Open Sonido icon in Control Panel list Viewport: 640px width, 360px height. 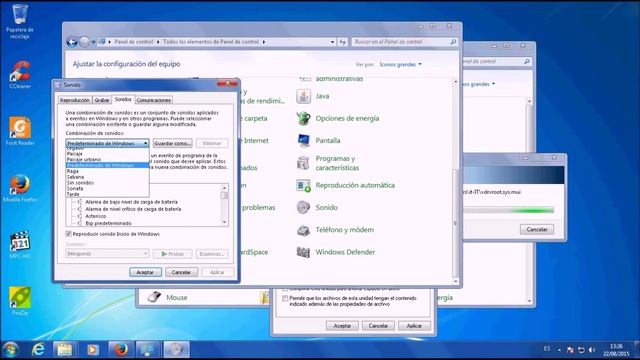[303, 207]
